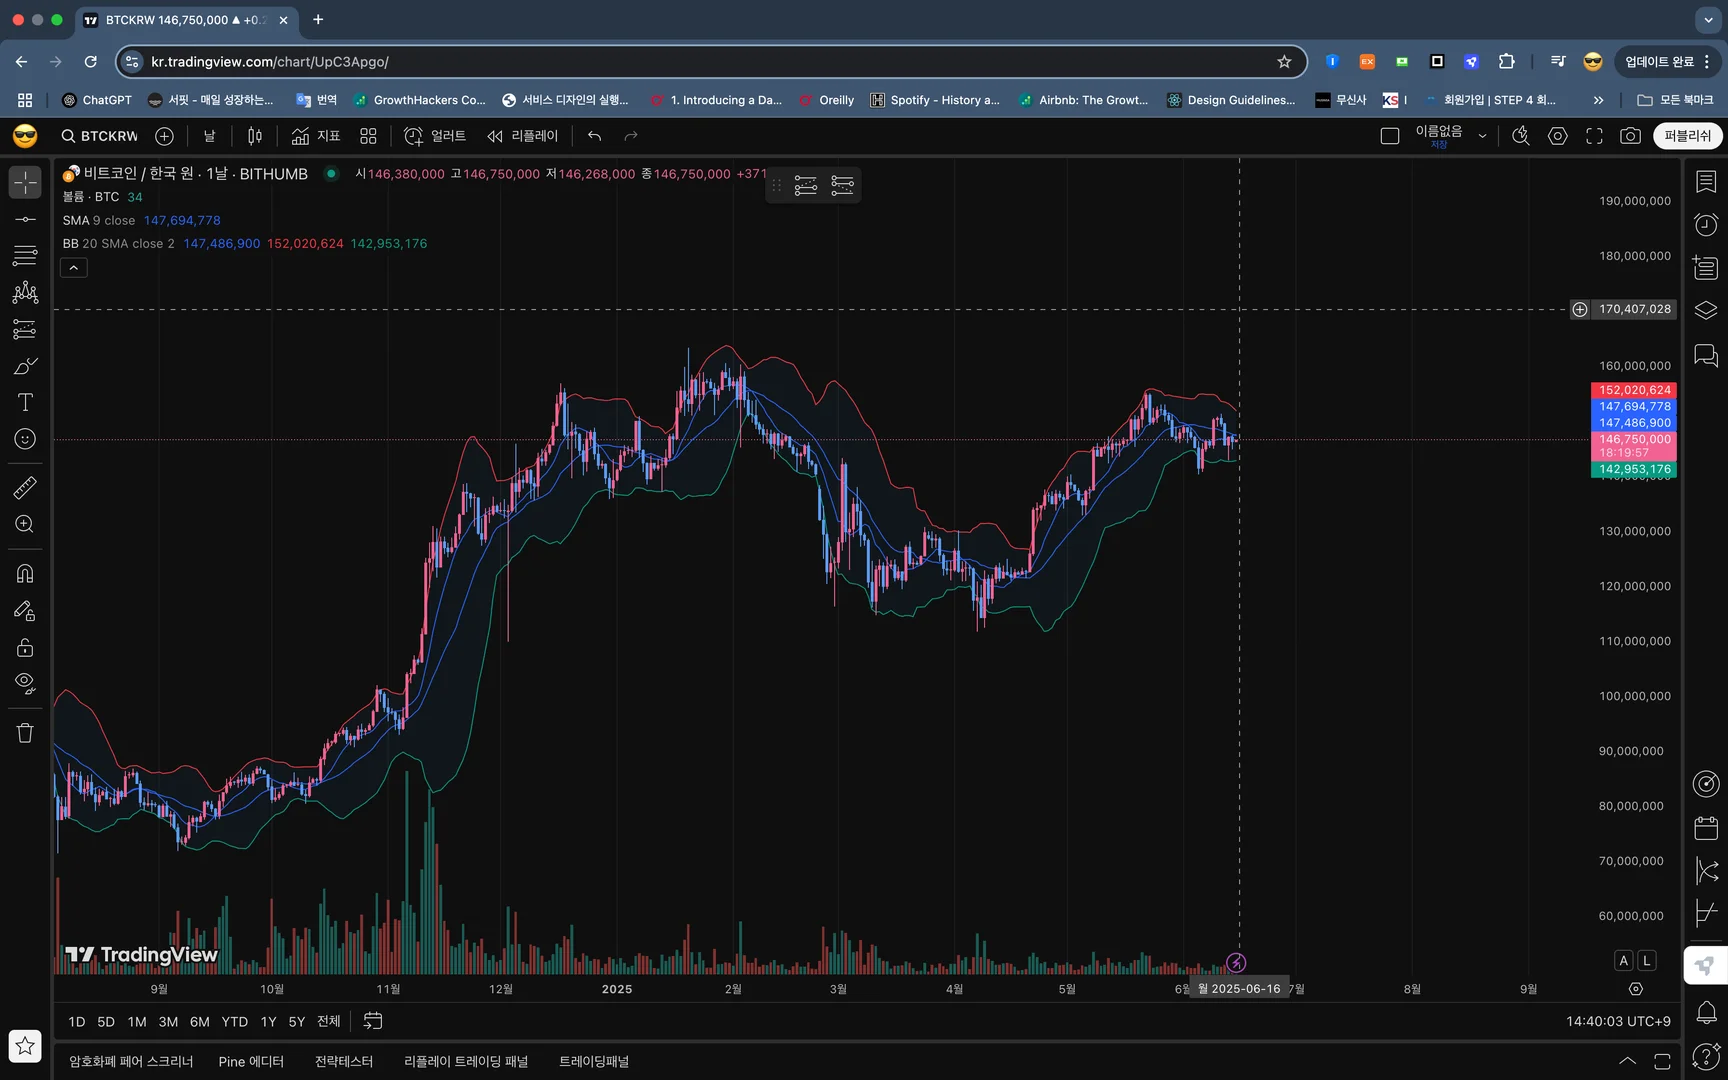Toggle lock all drawings icon
The width and height of the screenshot is (1728, 1080).
pos(25,648)
